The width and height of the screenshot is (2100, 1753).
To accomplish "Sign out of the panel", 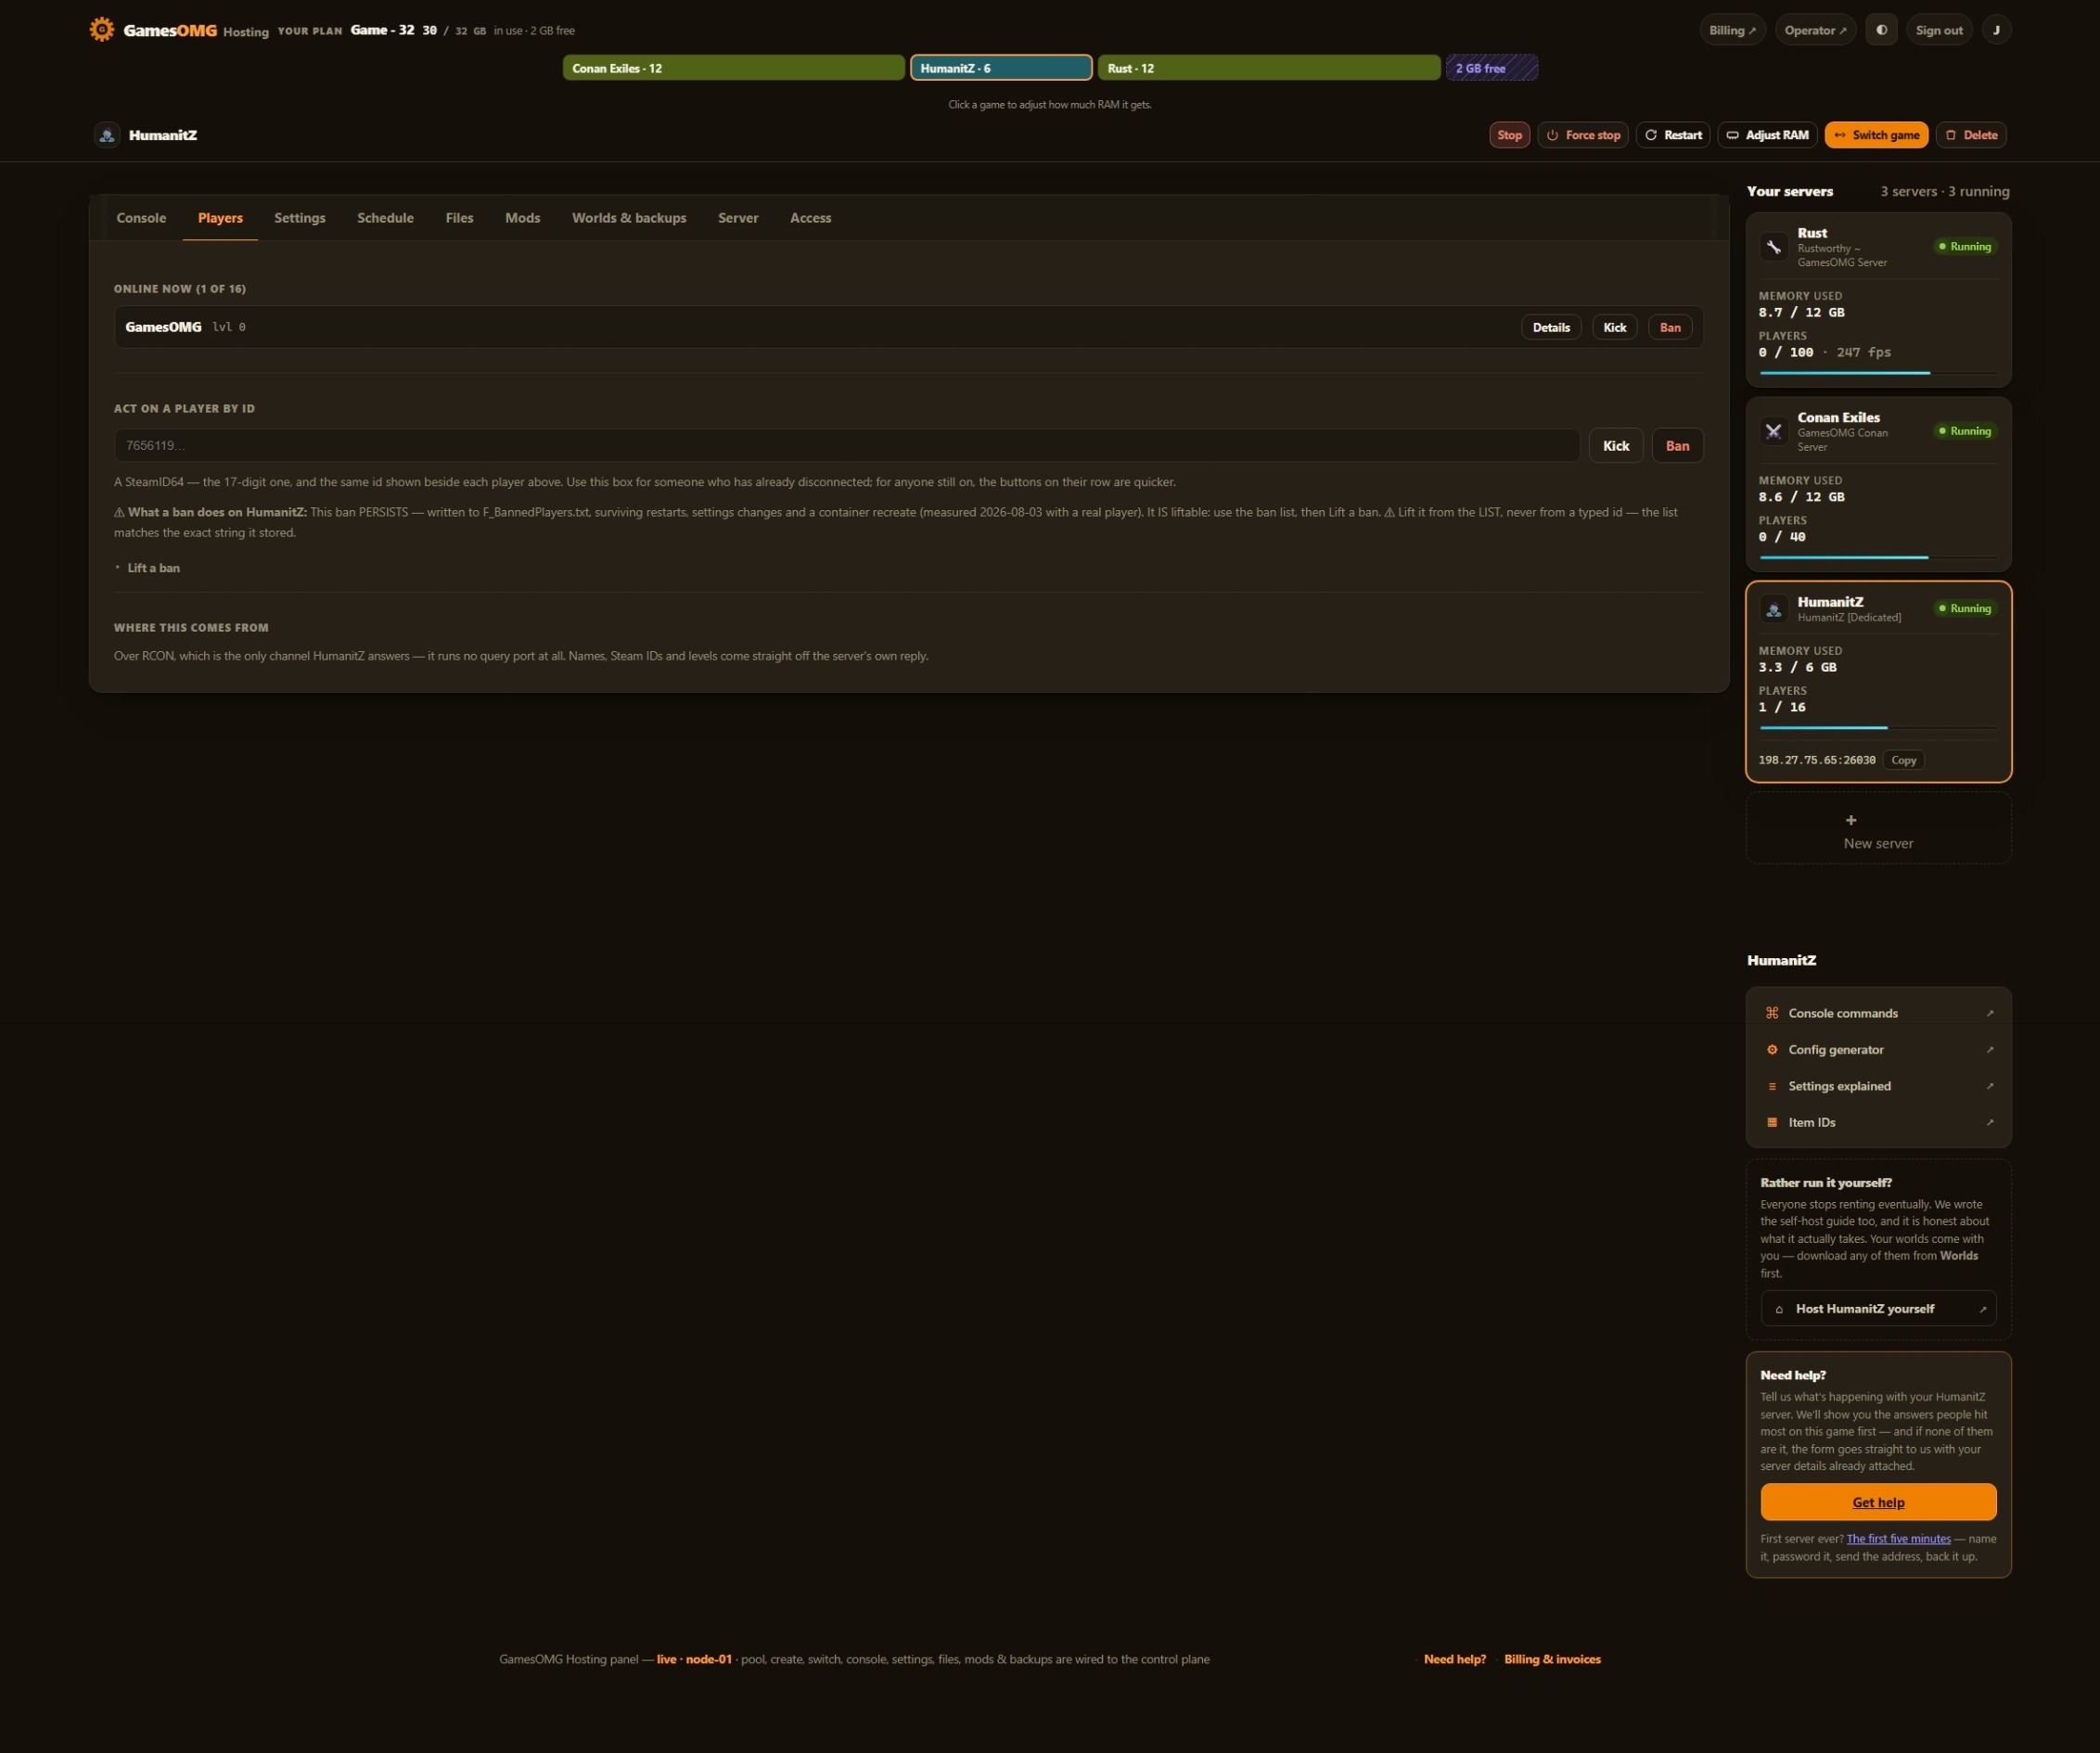I will [1938, 30].
